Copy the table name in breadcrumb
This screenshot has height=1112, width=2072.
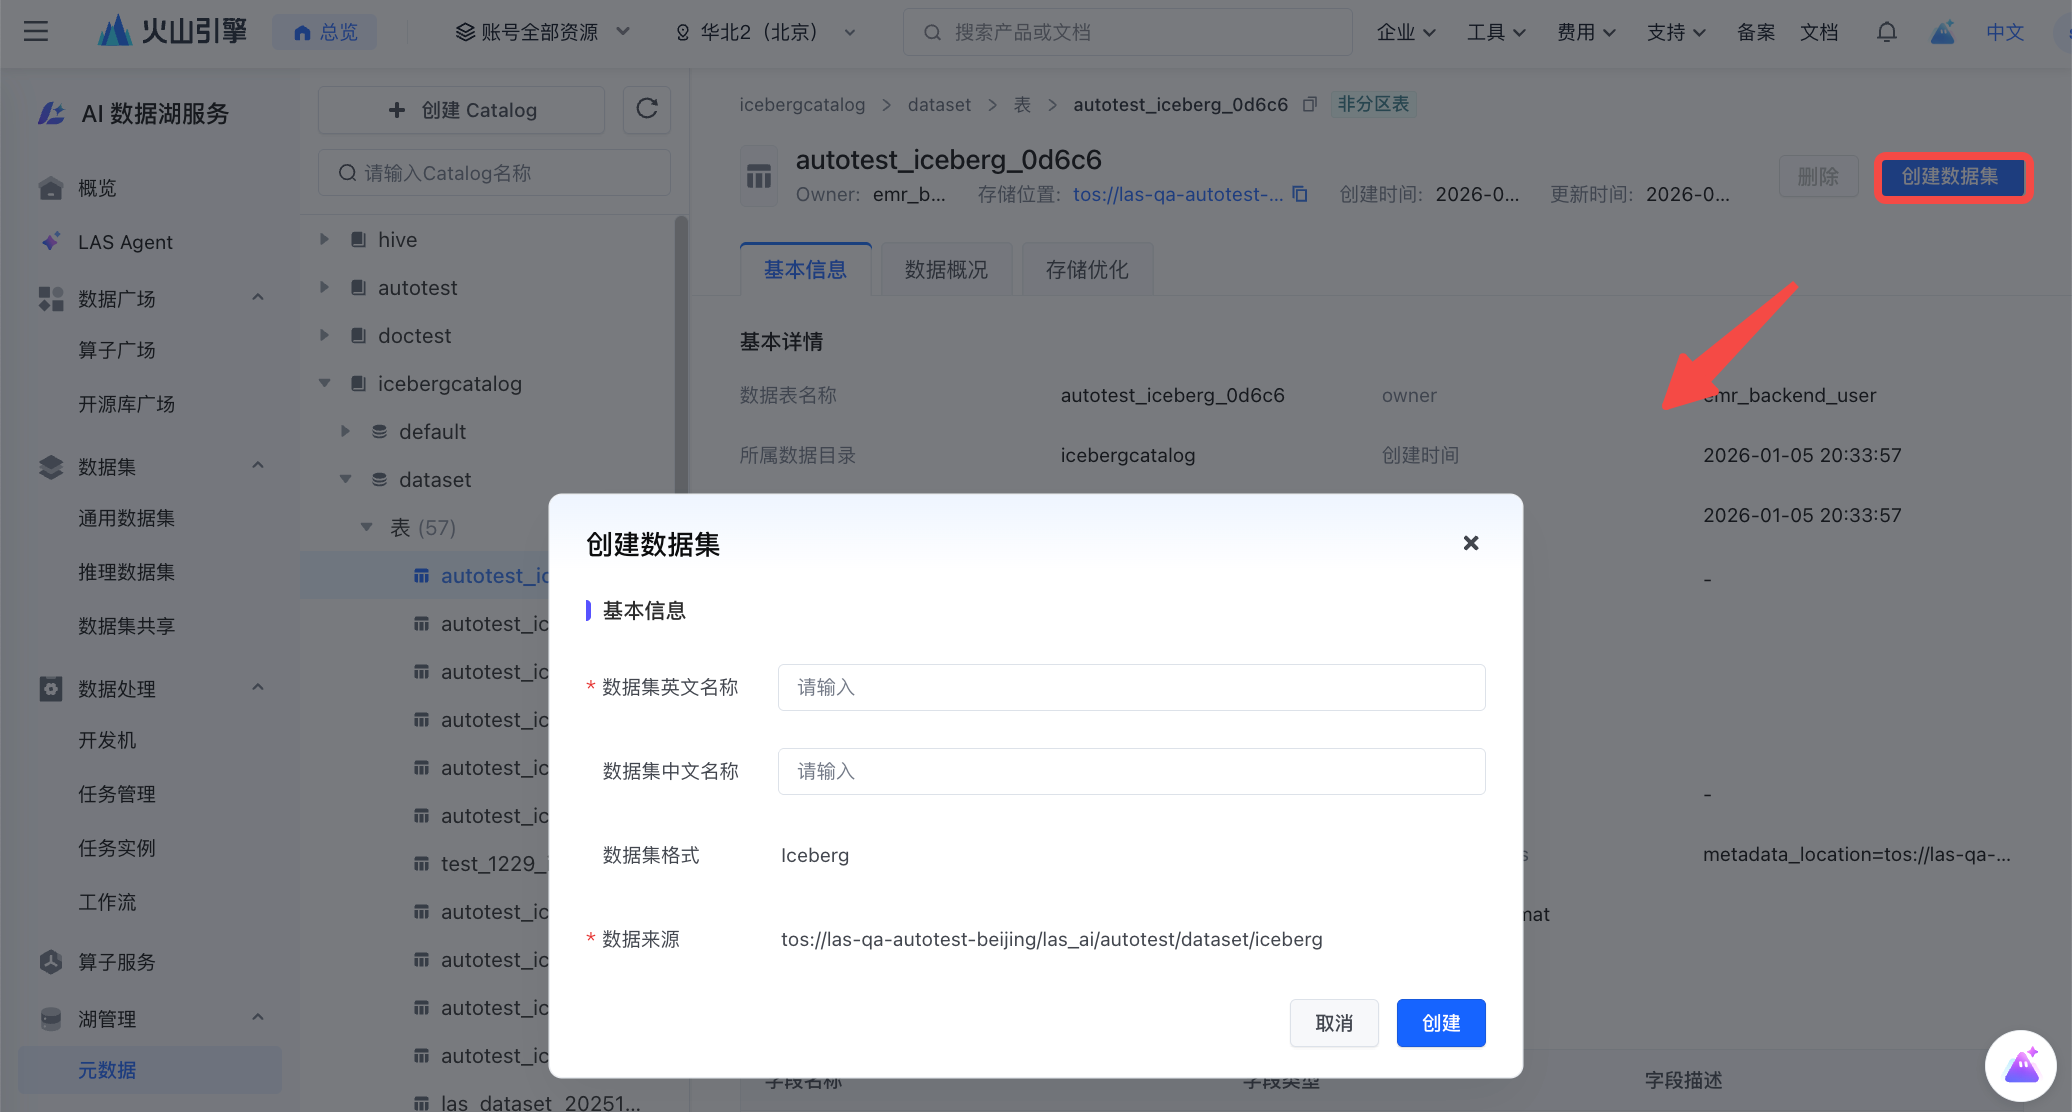(x=1310, y=104)
